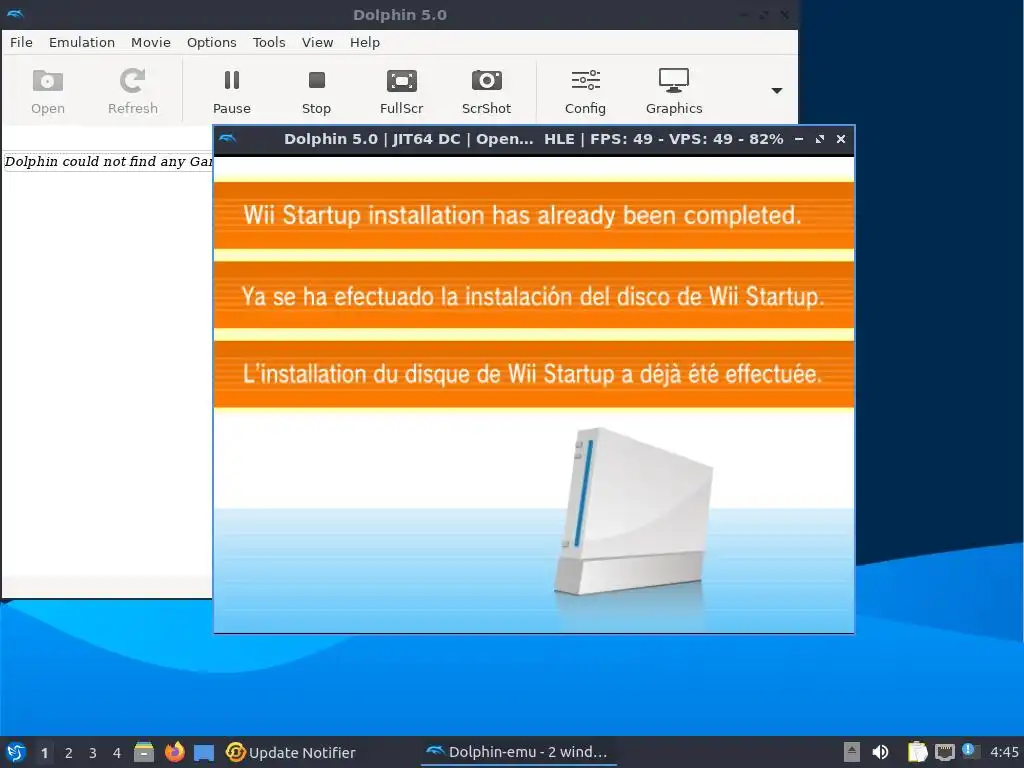Close the Dolphin game render window

841,139
